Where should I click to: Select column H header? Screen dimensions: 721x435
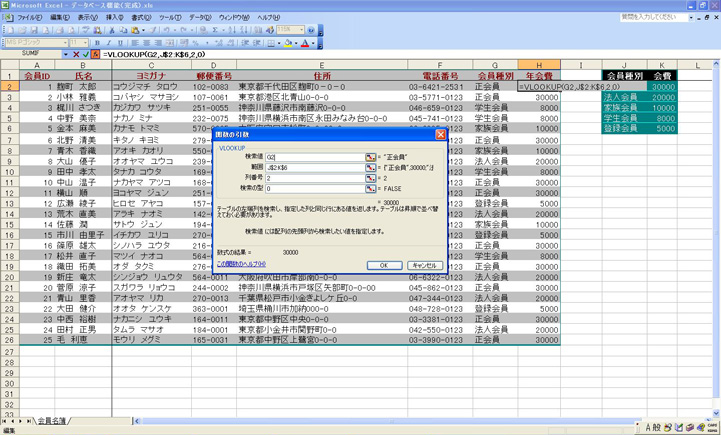(539, 65)
